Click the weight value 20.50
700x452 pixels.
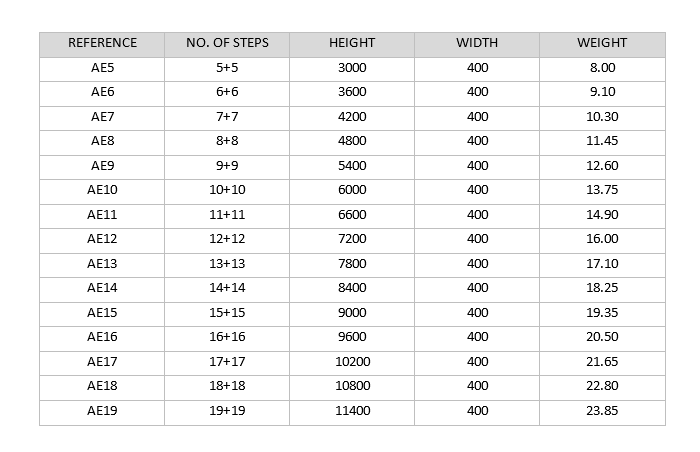602,338
